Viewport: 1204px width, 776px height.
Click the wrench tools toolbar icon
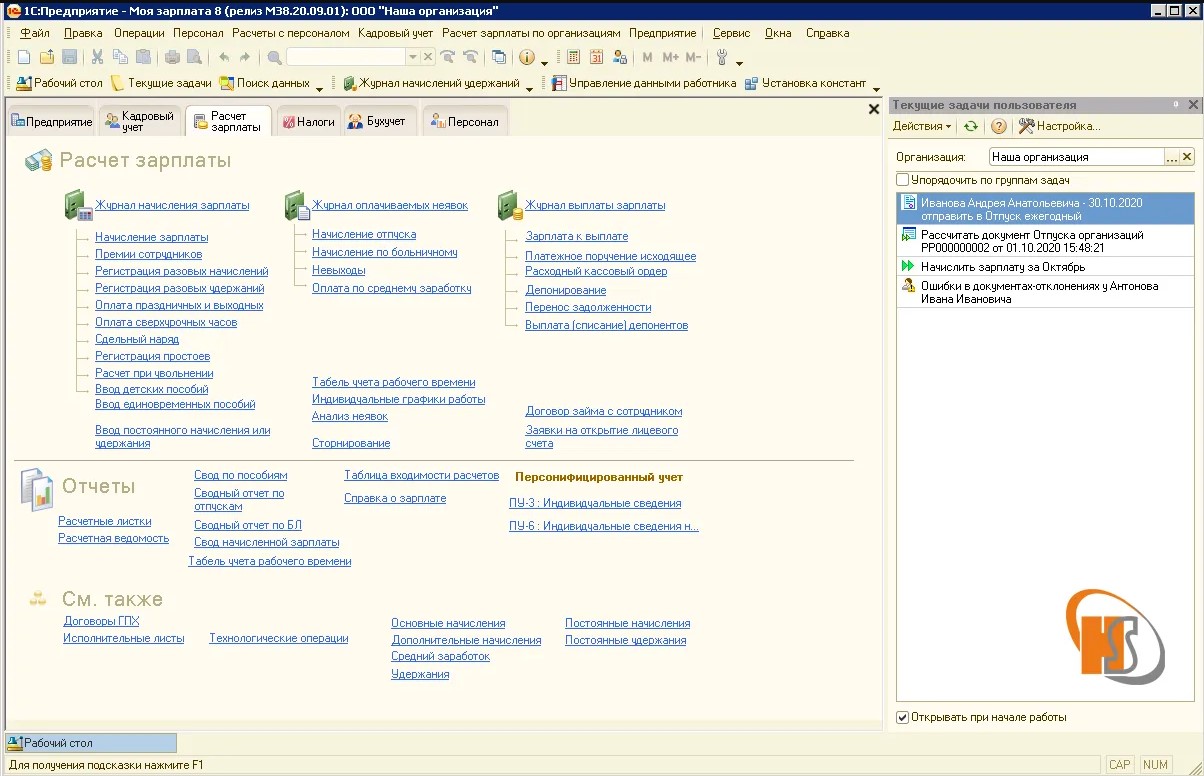click(x=722, y=57)
